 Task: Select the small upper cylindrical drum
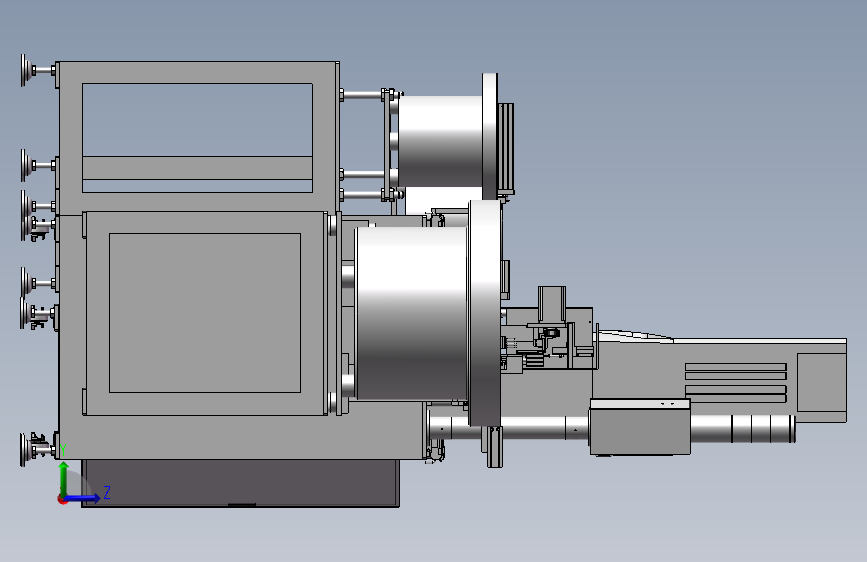(440, 142)
